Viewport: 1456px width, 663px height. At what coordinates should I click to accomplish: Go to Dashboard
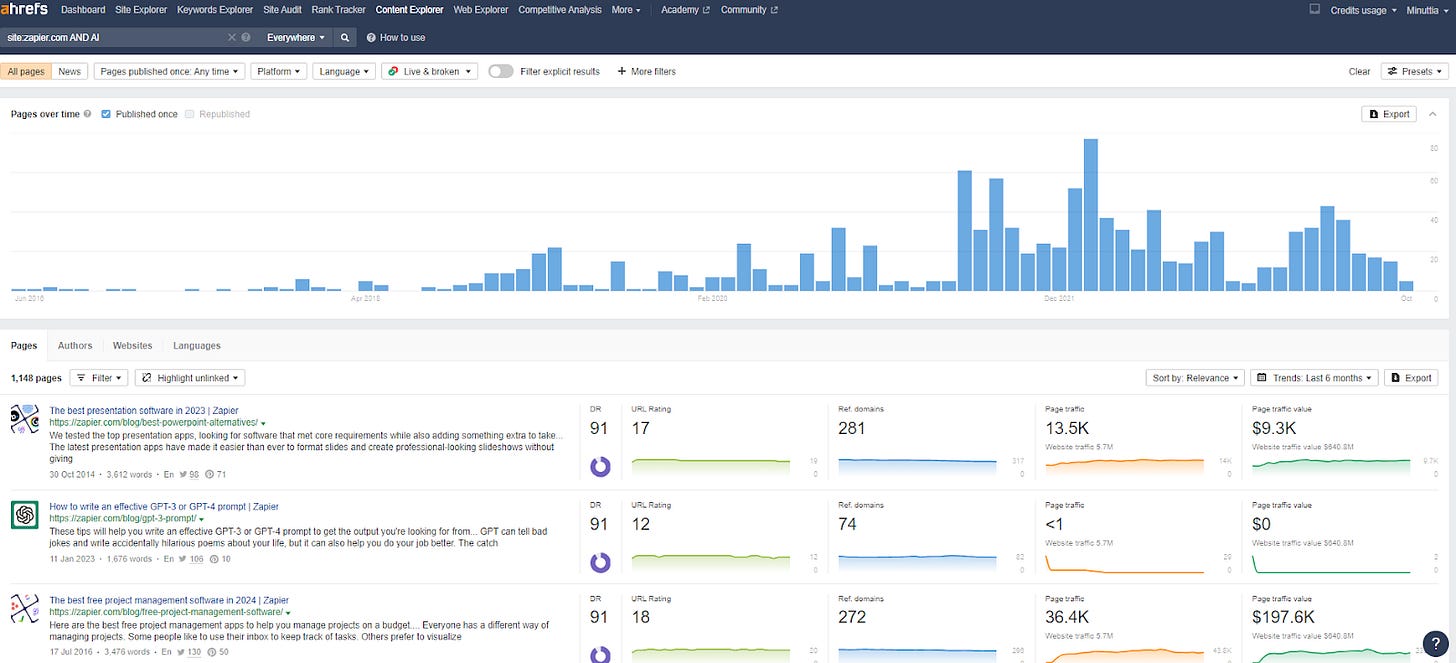click(x=83, y=10)
